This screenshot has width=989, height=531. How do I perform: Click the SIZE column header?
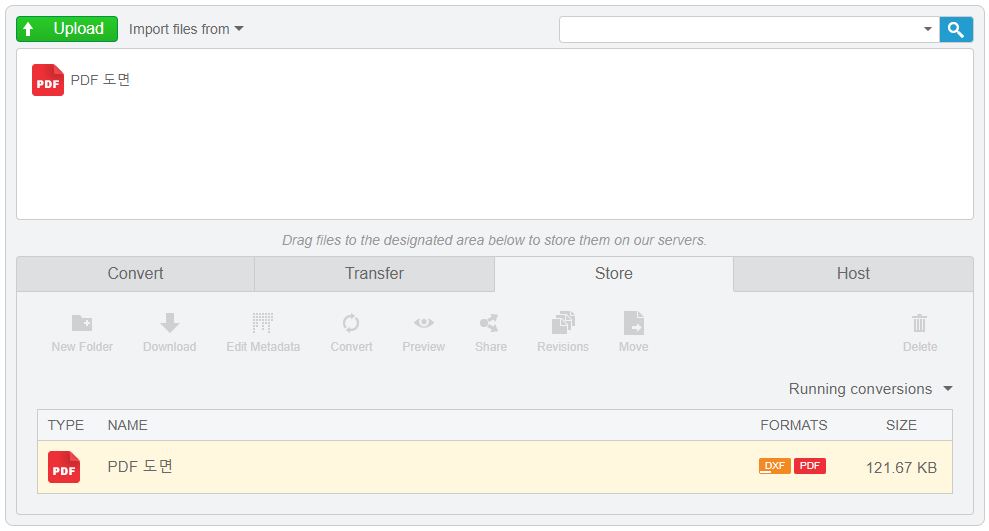click(x=901, y=426)
